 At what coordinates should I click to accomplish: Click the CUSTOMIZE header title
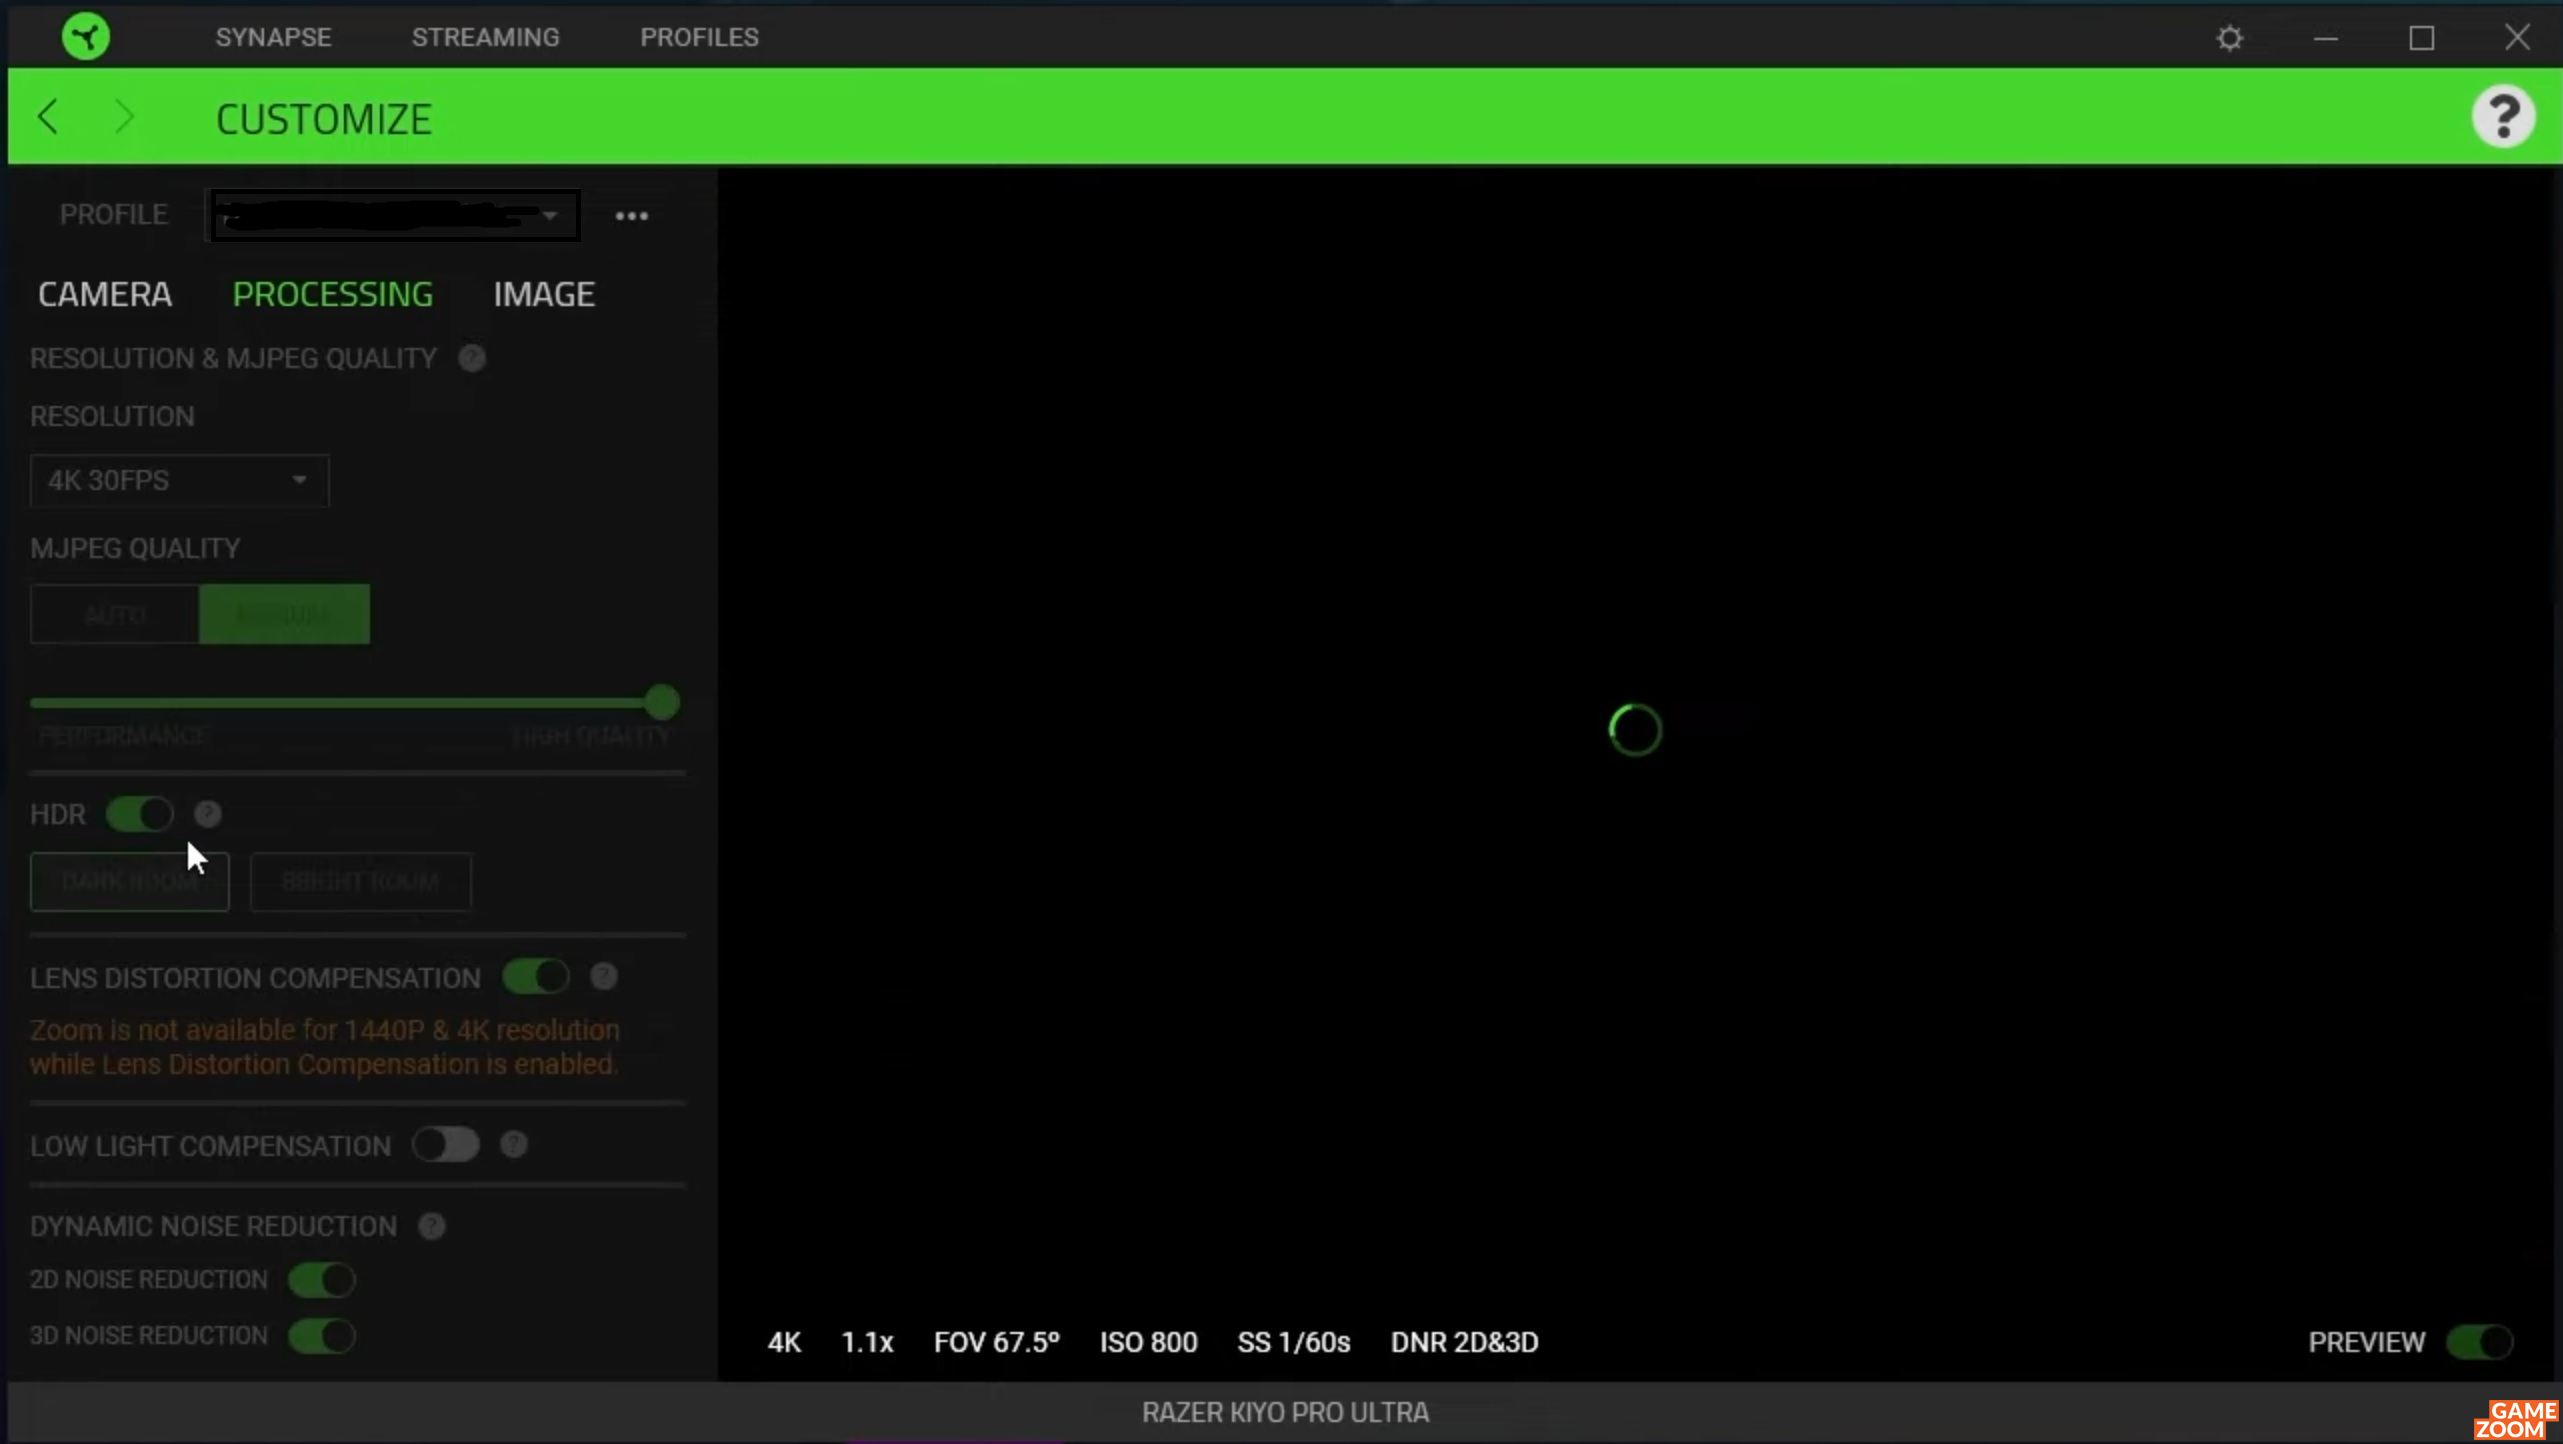[x=323, y=119]
